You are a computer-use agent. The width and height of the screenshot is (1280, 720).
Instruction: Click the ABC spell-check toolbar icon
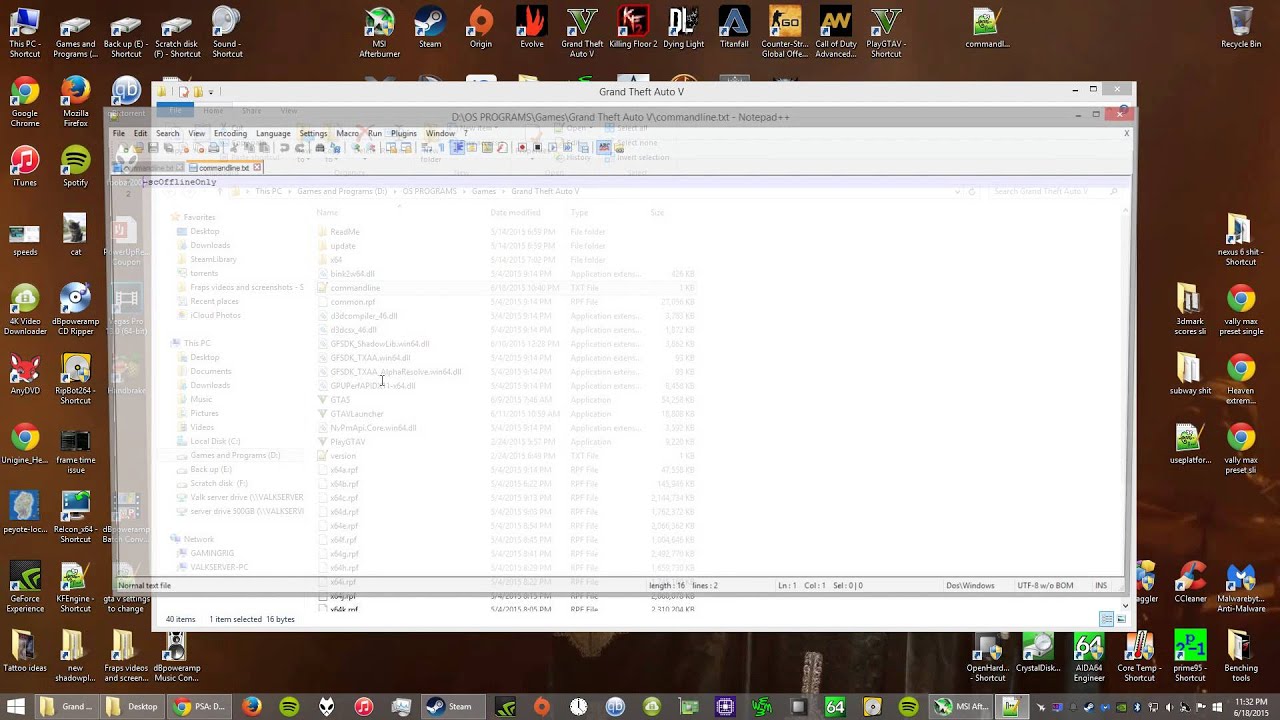pyautogui.click(x=604, y=148)
